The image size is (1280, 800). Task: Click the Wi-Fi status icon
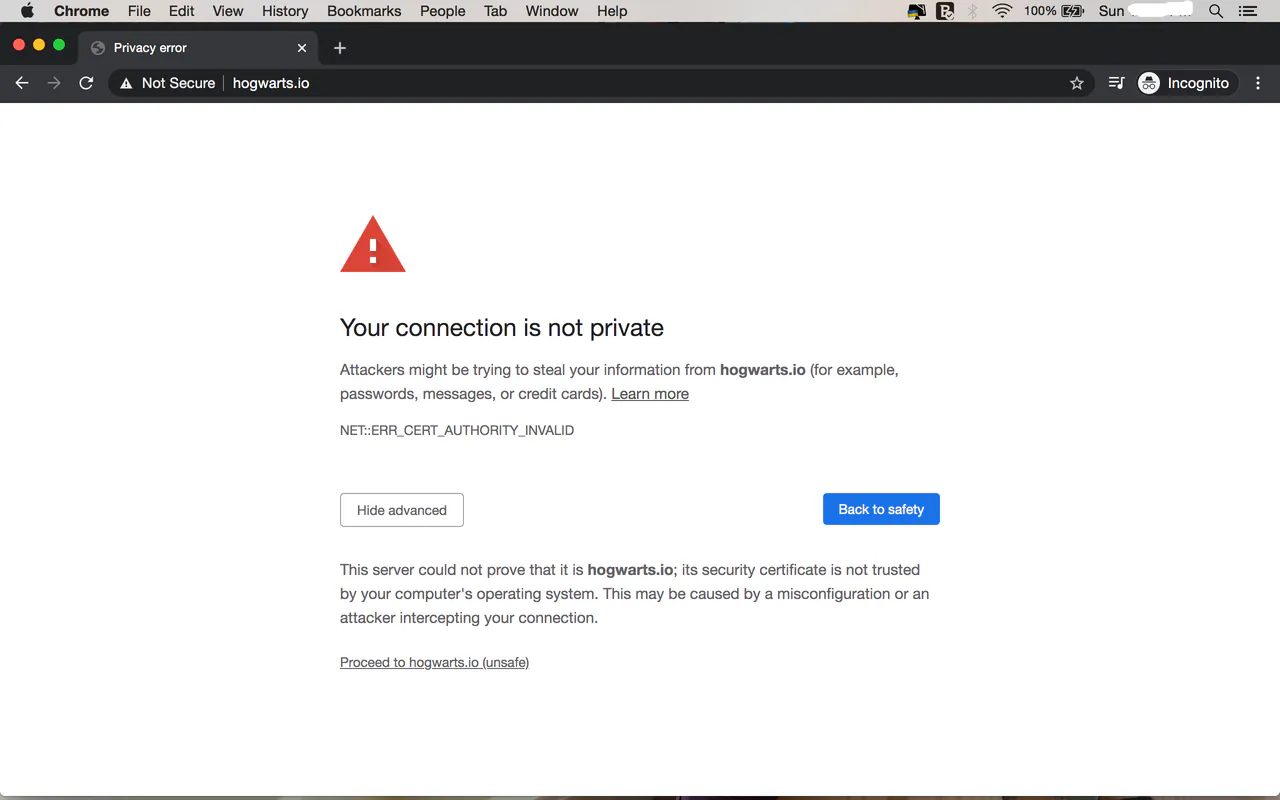[x=1002, y=11]
